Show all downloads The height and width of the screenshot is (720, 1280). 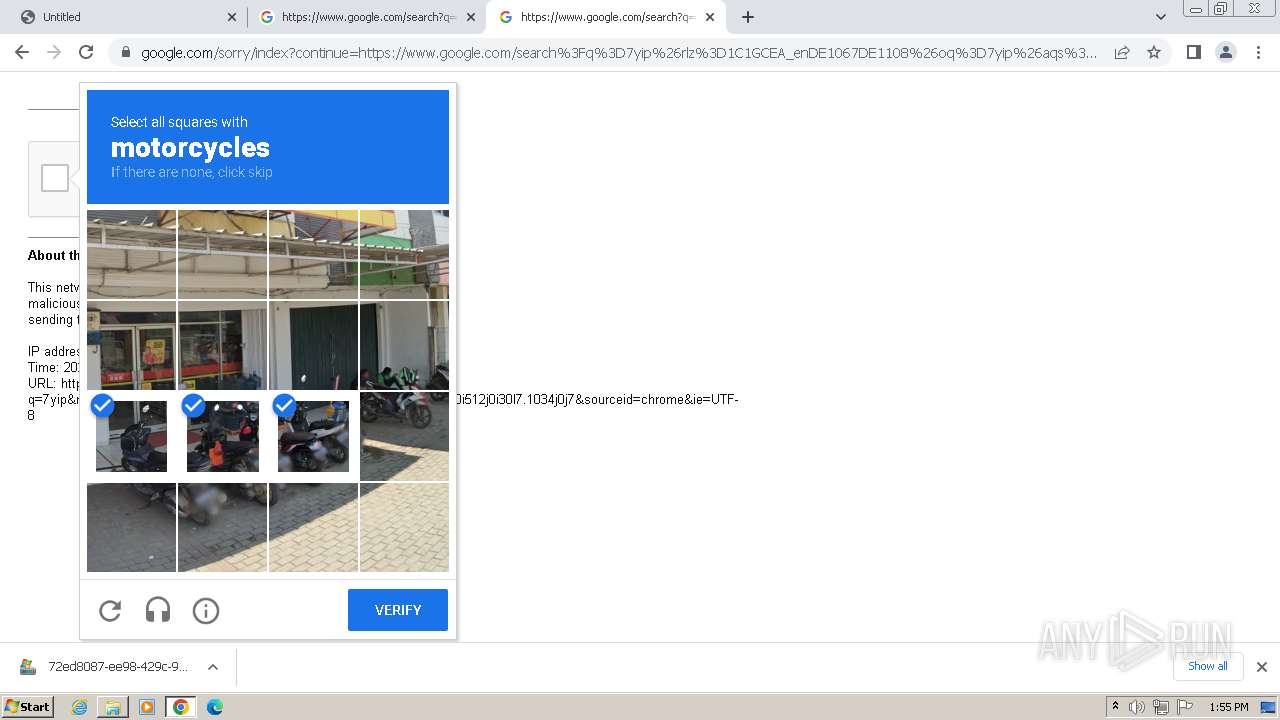click(x=1208, y=666)
